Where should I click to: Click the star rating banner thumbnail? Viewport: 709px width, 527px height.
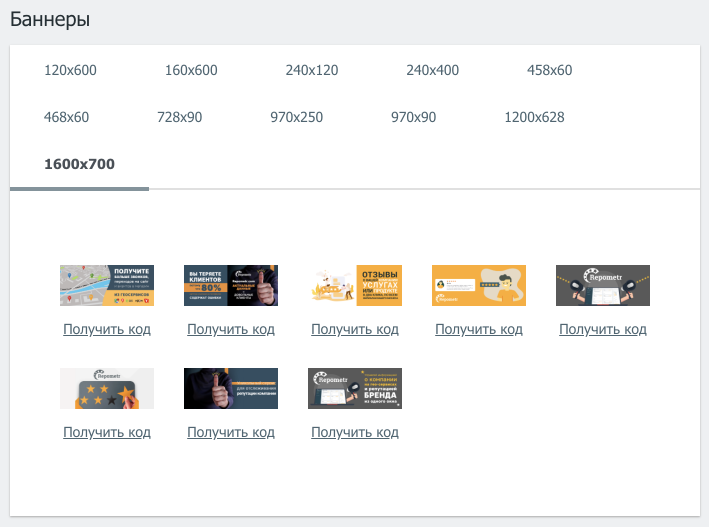pyautogui.click(x=107, y=388)
